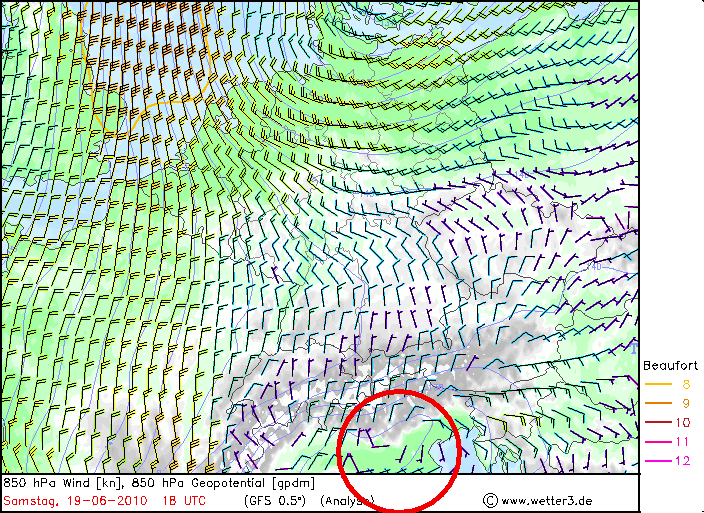Viewport: 704px width, 513px height.
Task: Select the red date Samstag, 19-06-2010
Action: [75, 501]
